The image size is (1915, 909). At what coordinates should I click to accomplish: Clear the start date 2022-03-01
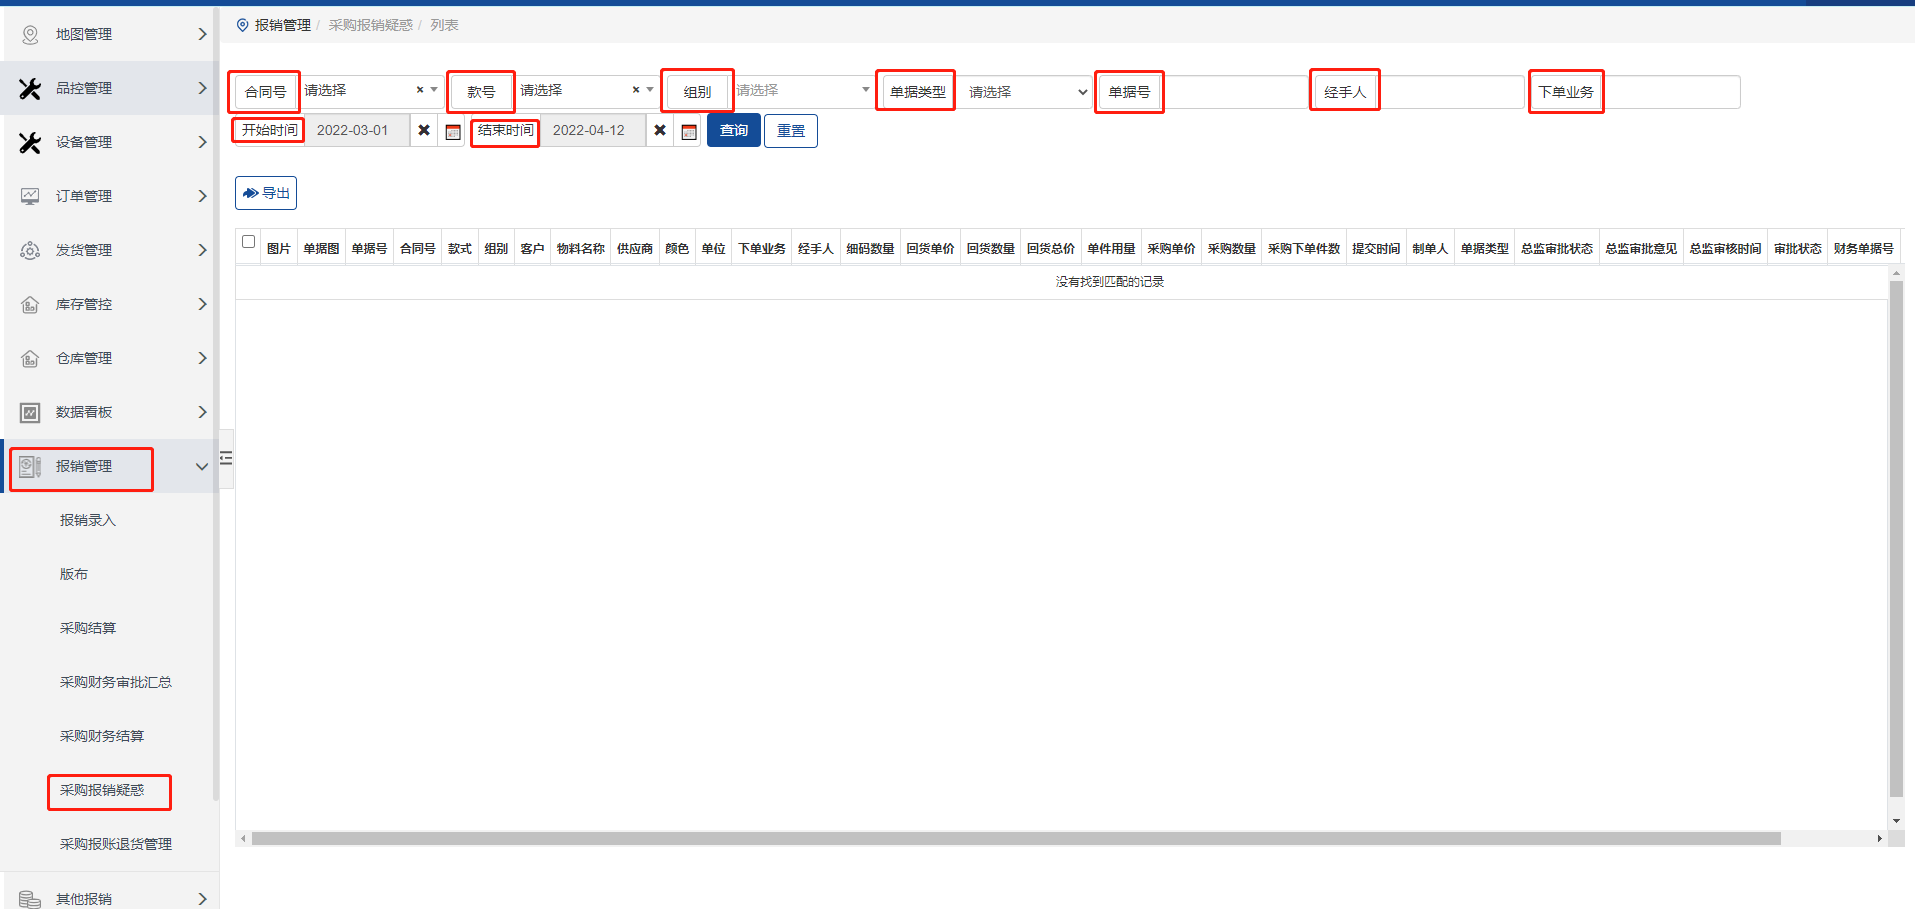tap(424, 131)
